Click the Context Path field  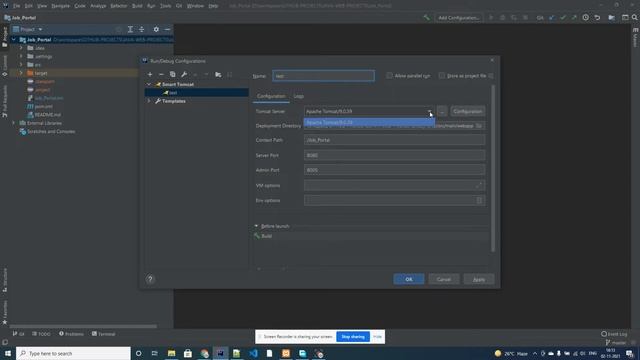(x=395, y=140)
